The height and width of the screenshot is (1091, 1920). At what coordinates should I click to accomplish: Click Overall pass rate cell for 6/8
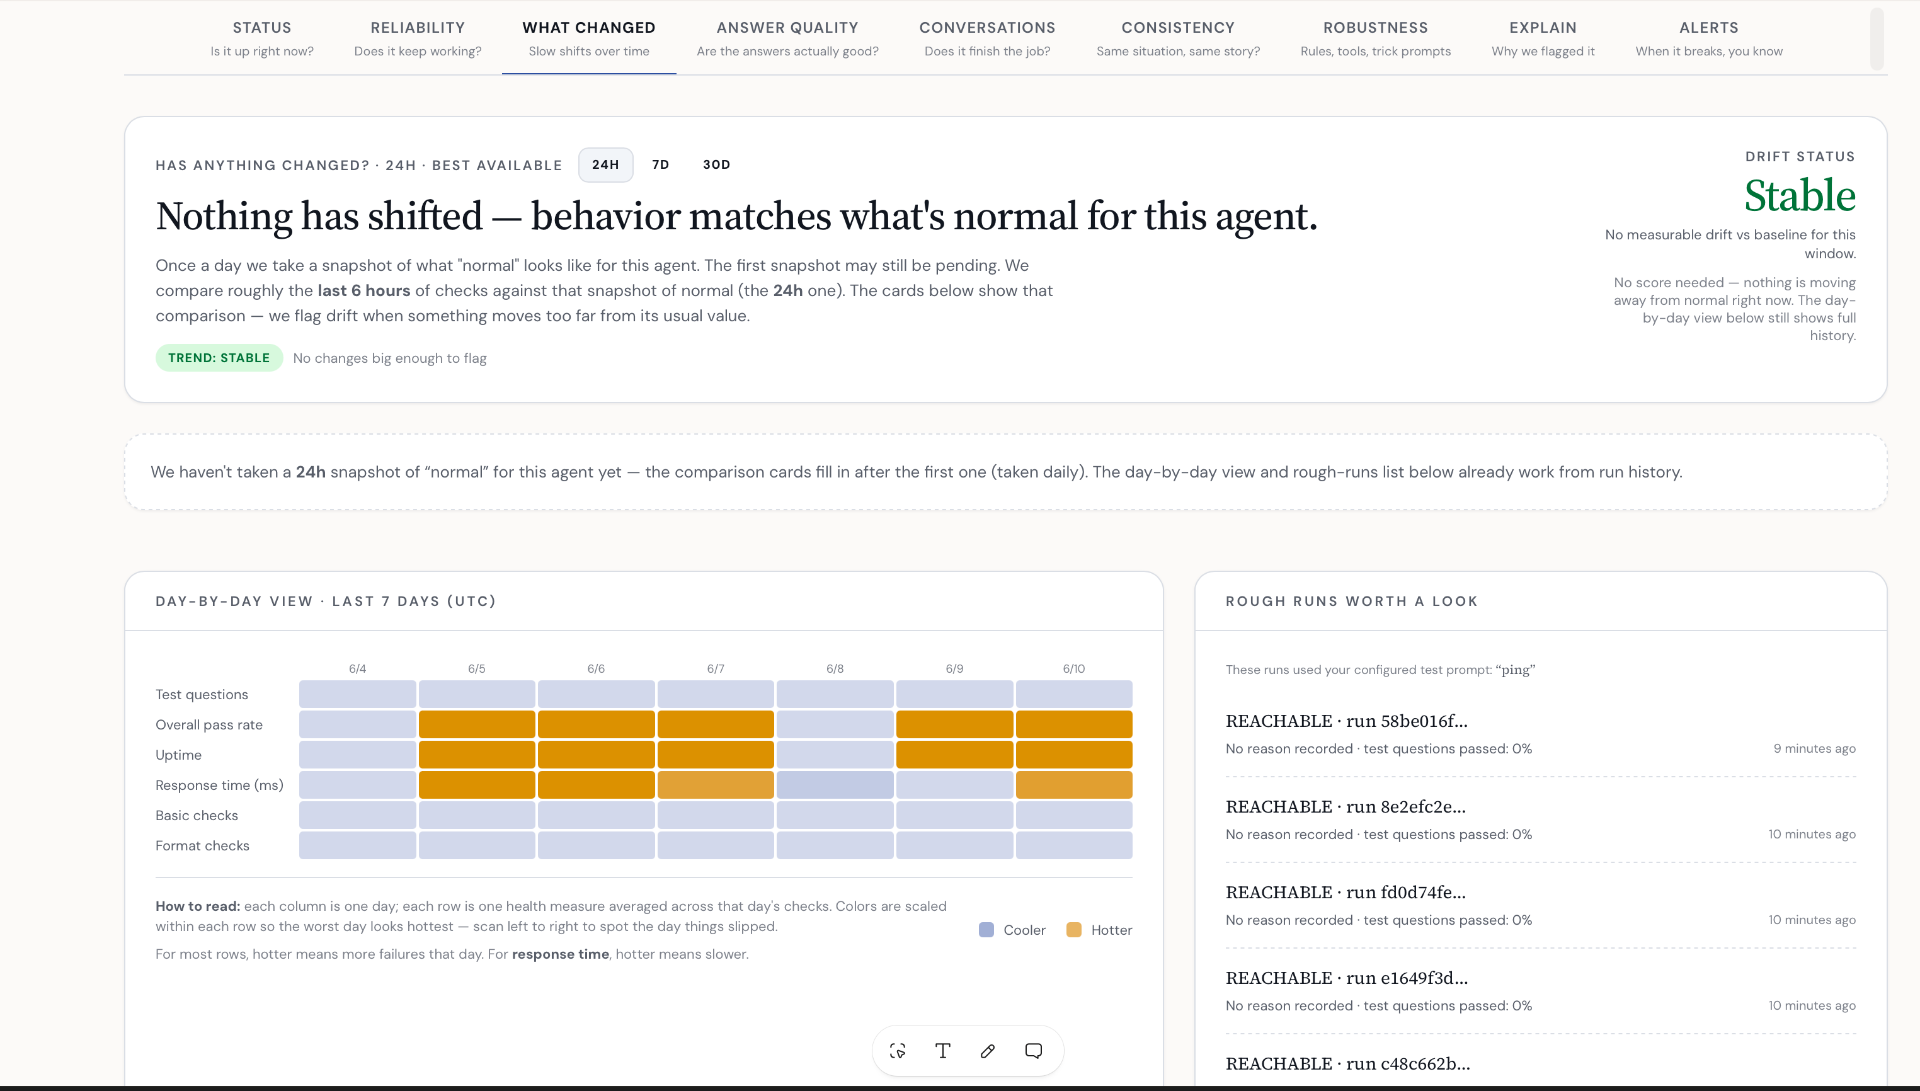[835, 725]
